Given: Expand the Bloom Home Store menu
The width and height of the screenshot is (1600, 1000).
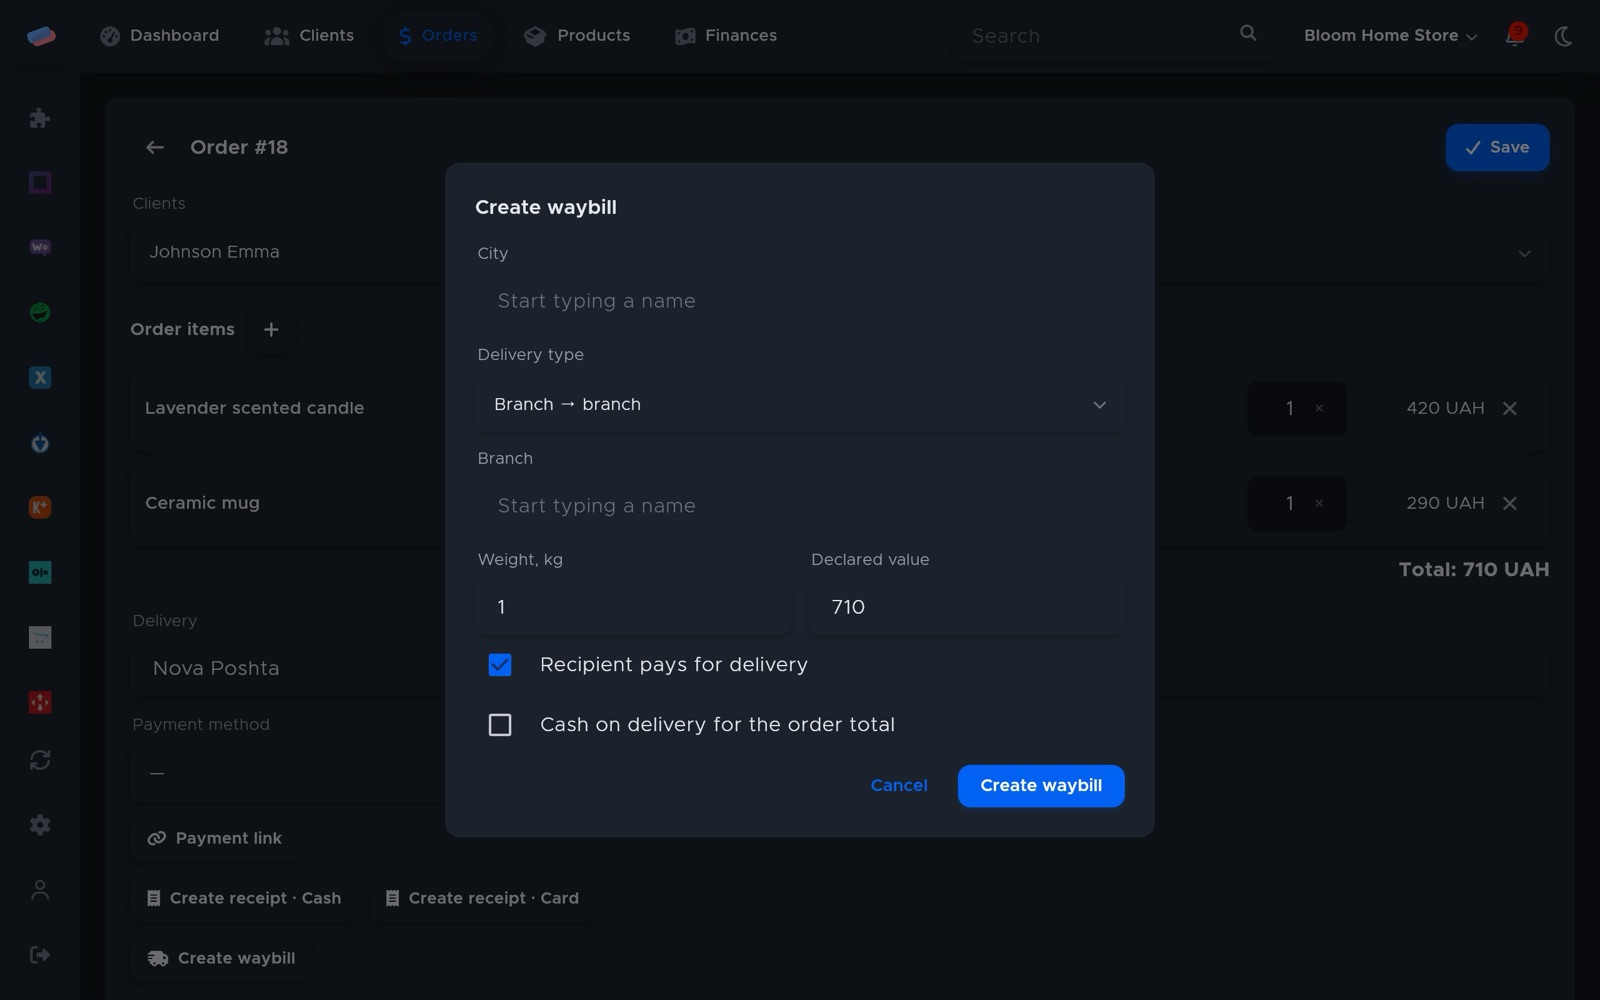Looking at the screenshot, I should tap(1390, 36).
